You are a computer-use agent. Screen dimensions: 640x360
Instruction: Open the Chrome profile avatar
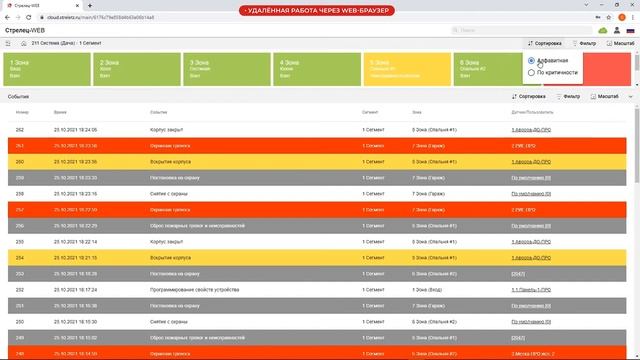622,18
